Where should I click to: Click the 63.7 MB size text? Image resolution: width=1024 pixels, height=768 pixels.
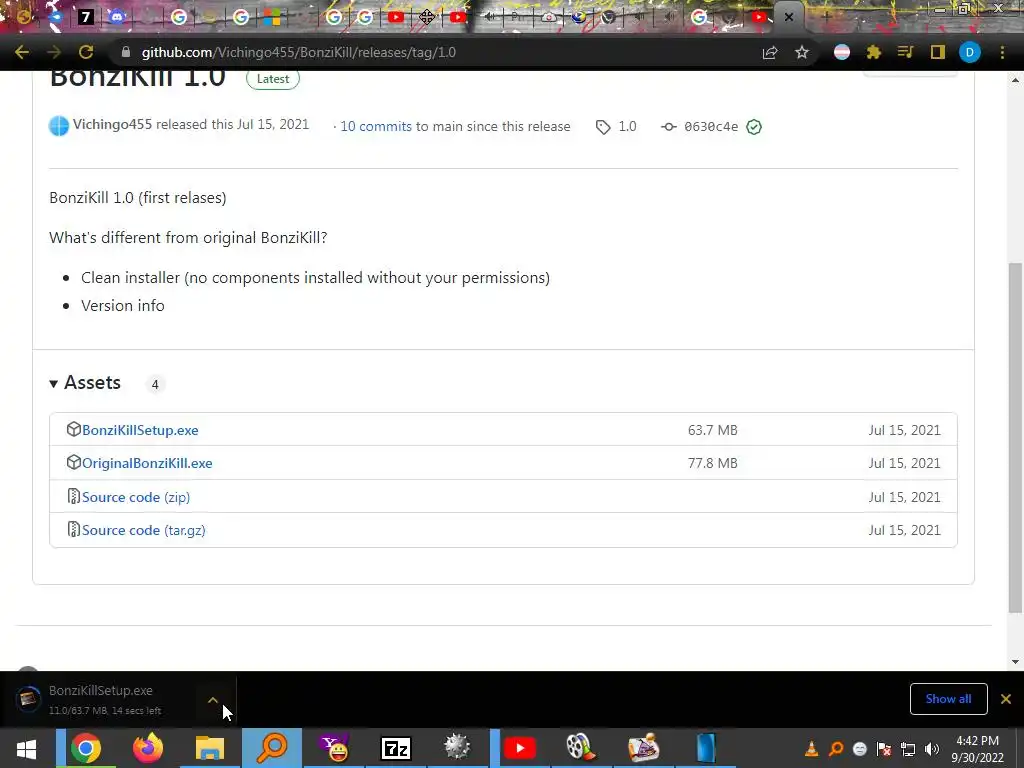pyautogui.click(x=712, y=430)
